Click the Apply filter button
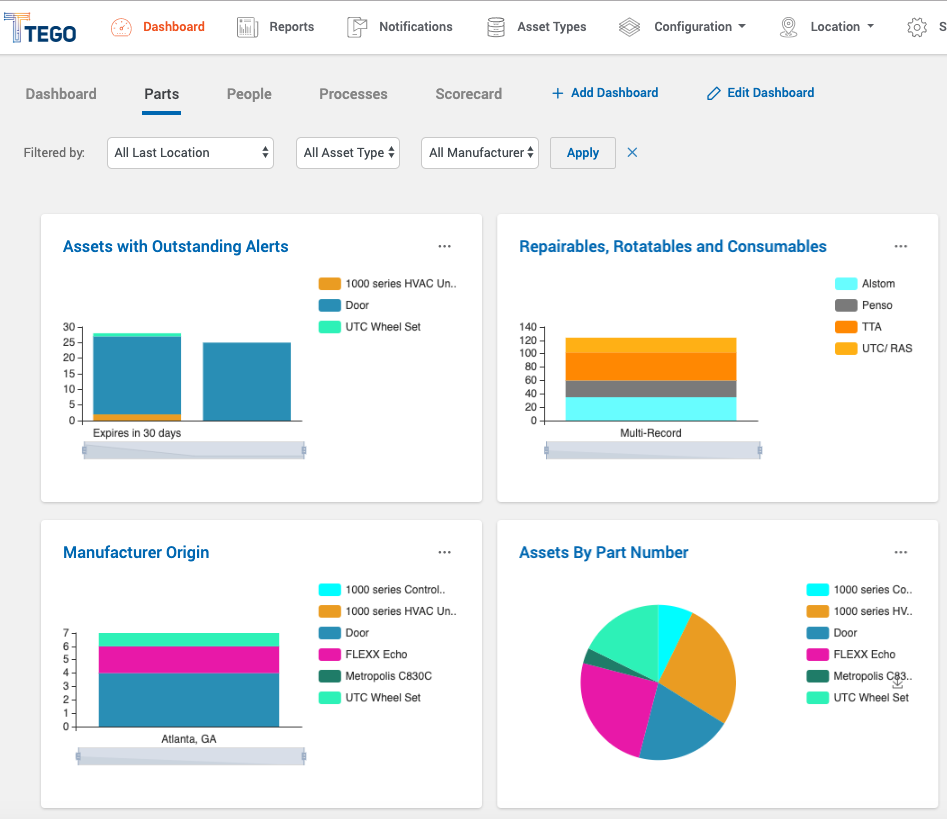Screen dimensions: 947x819 pyautogui.click(x=582, y=153)
